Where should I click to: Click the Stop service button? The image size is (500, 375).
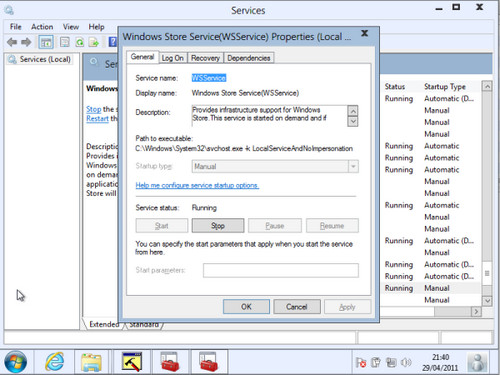click(218, 226)
